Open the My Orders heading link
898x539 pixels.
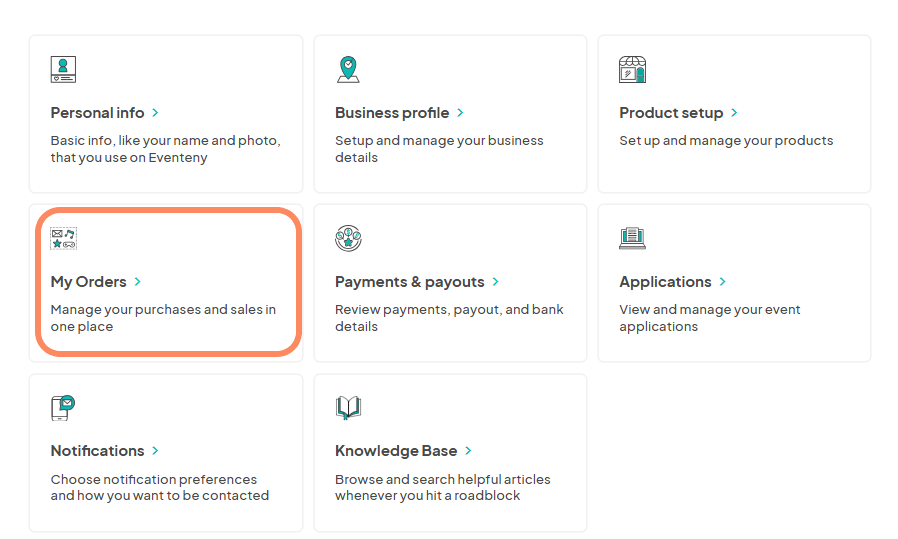click(88, 282)
